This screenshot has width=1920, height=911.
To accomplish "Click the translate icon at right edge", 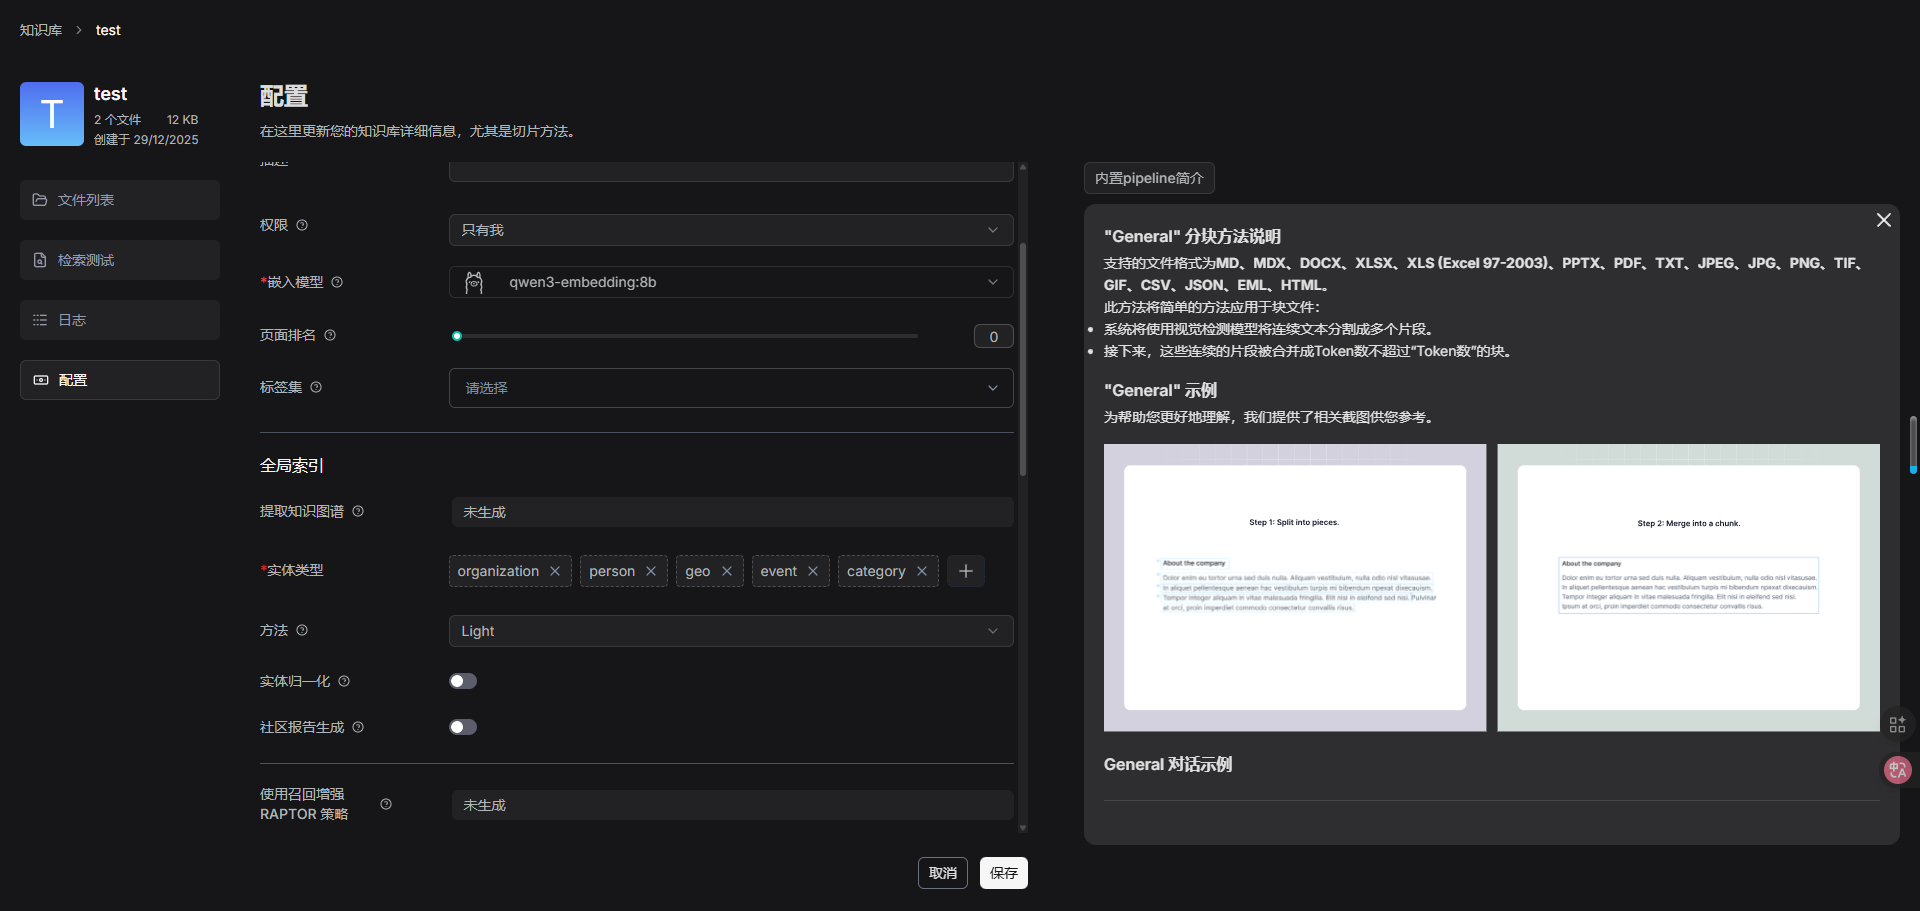I will [x=1897, y=769].
